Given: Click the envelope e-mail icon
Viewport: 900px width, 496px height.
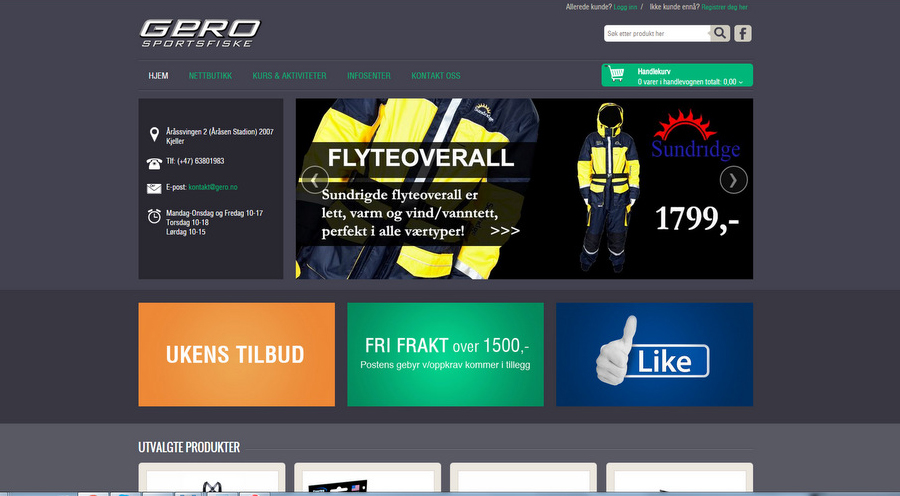Looking at the screenshot, I should pos(154,188).
